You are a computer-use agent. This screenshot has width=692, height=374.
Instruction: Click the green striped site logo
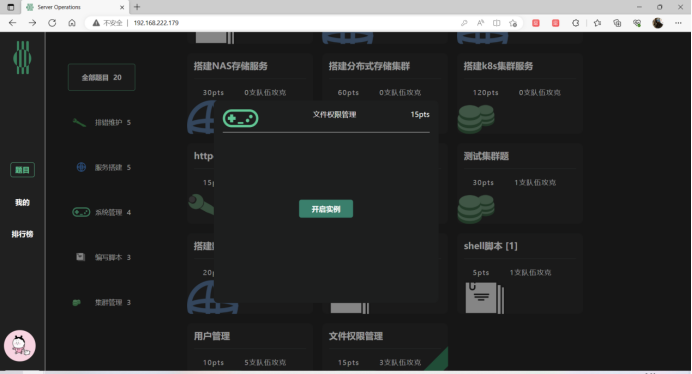tap(22, 57)
